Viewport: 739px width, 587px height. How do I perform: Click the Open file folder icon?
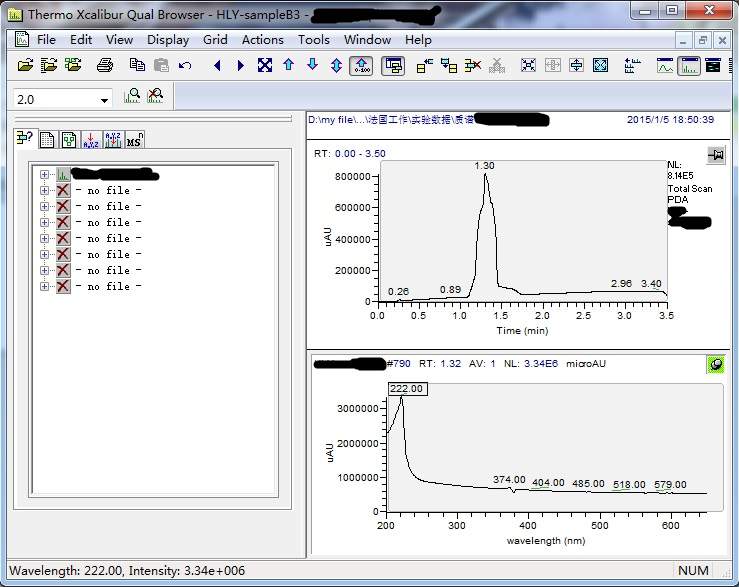(x=24, y=65)
